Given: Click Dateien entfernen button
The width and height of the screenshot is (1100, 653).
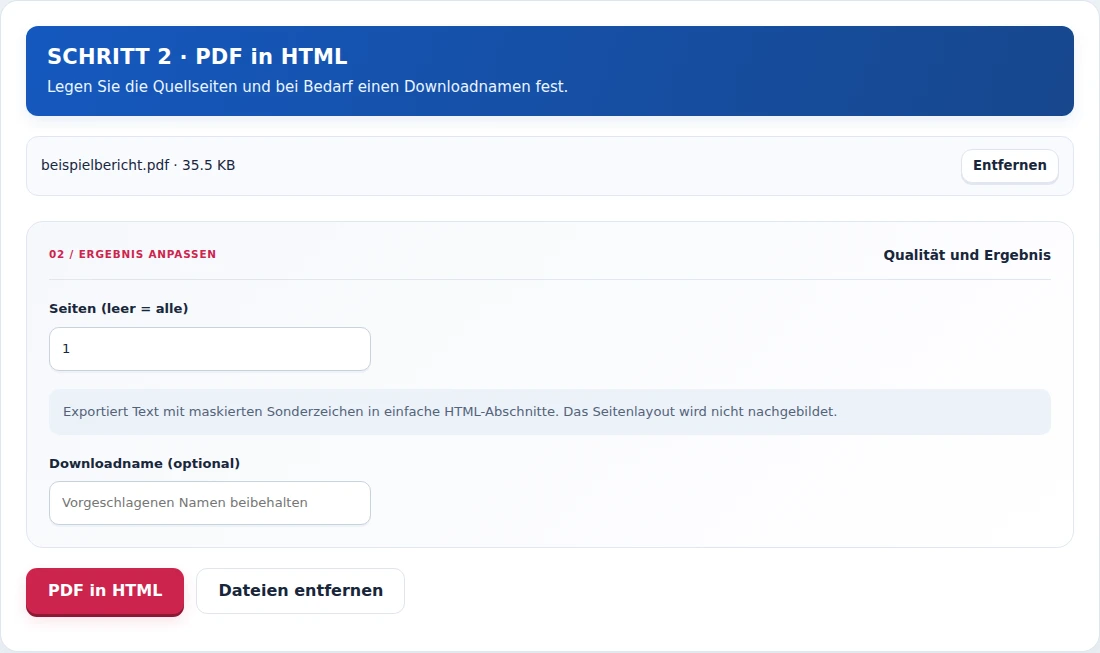Looking at the screenshot, I should [x=300, y=591].
